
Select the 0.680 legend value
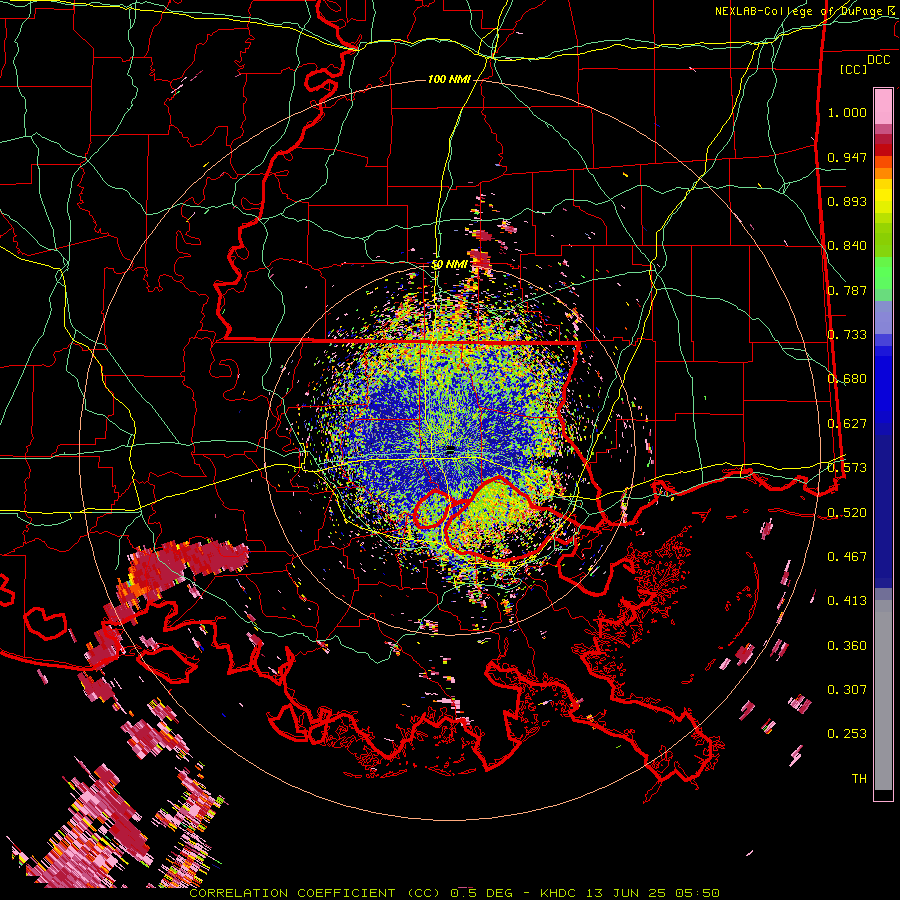(x=847, y=379)
